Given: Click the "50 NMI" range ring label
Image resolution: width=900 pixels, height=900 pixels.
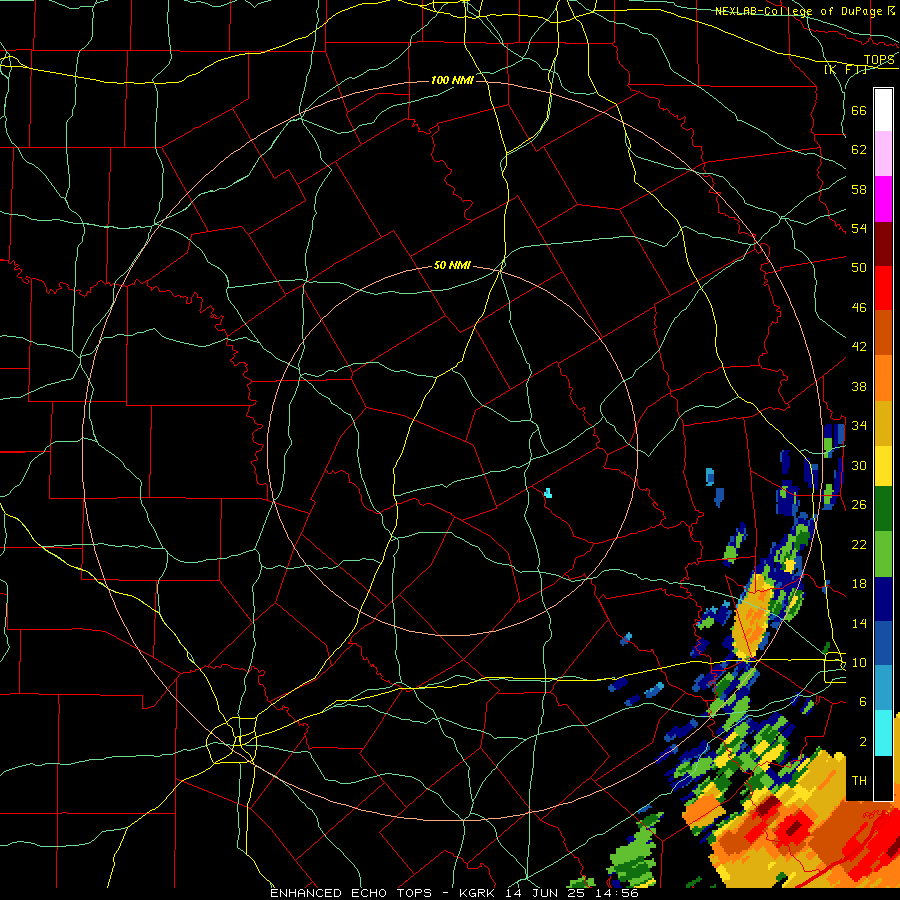Looking at the screenshot, I should click(452, 265).
